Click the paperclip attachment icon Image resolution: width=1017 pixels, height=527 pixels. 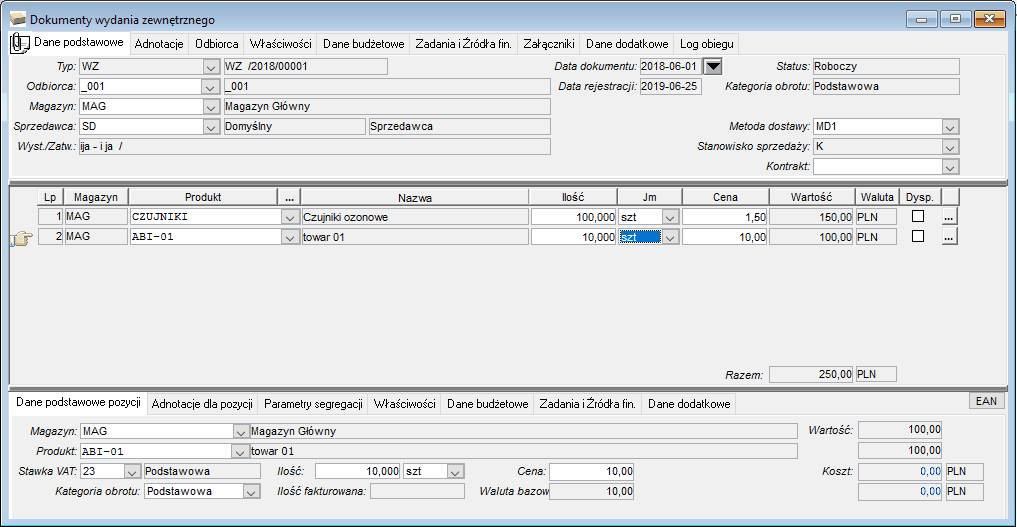pos(20,43)
